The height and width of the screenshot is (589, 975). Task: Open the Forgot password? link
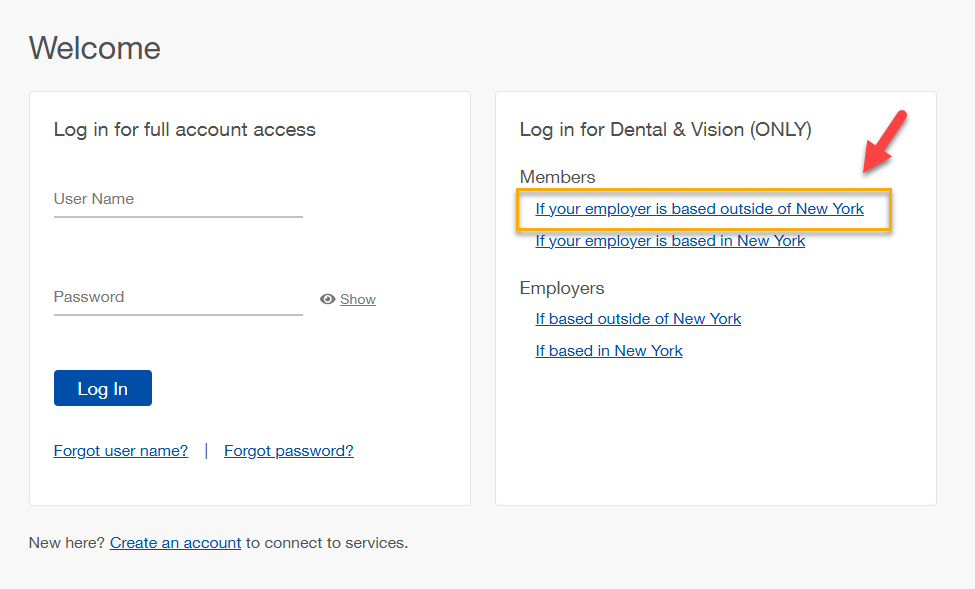pos(288,450)
